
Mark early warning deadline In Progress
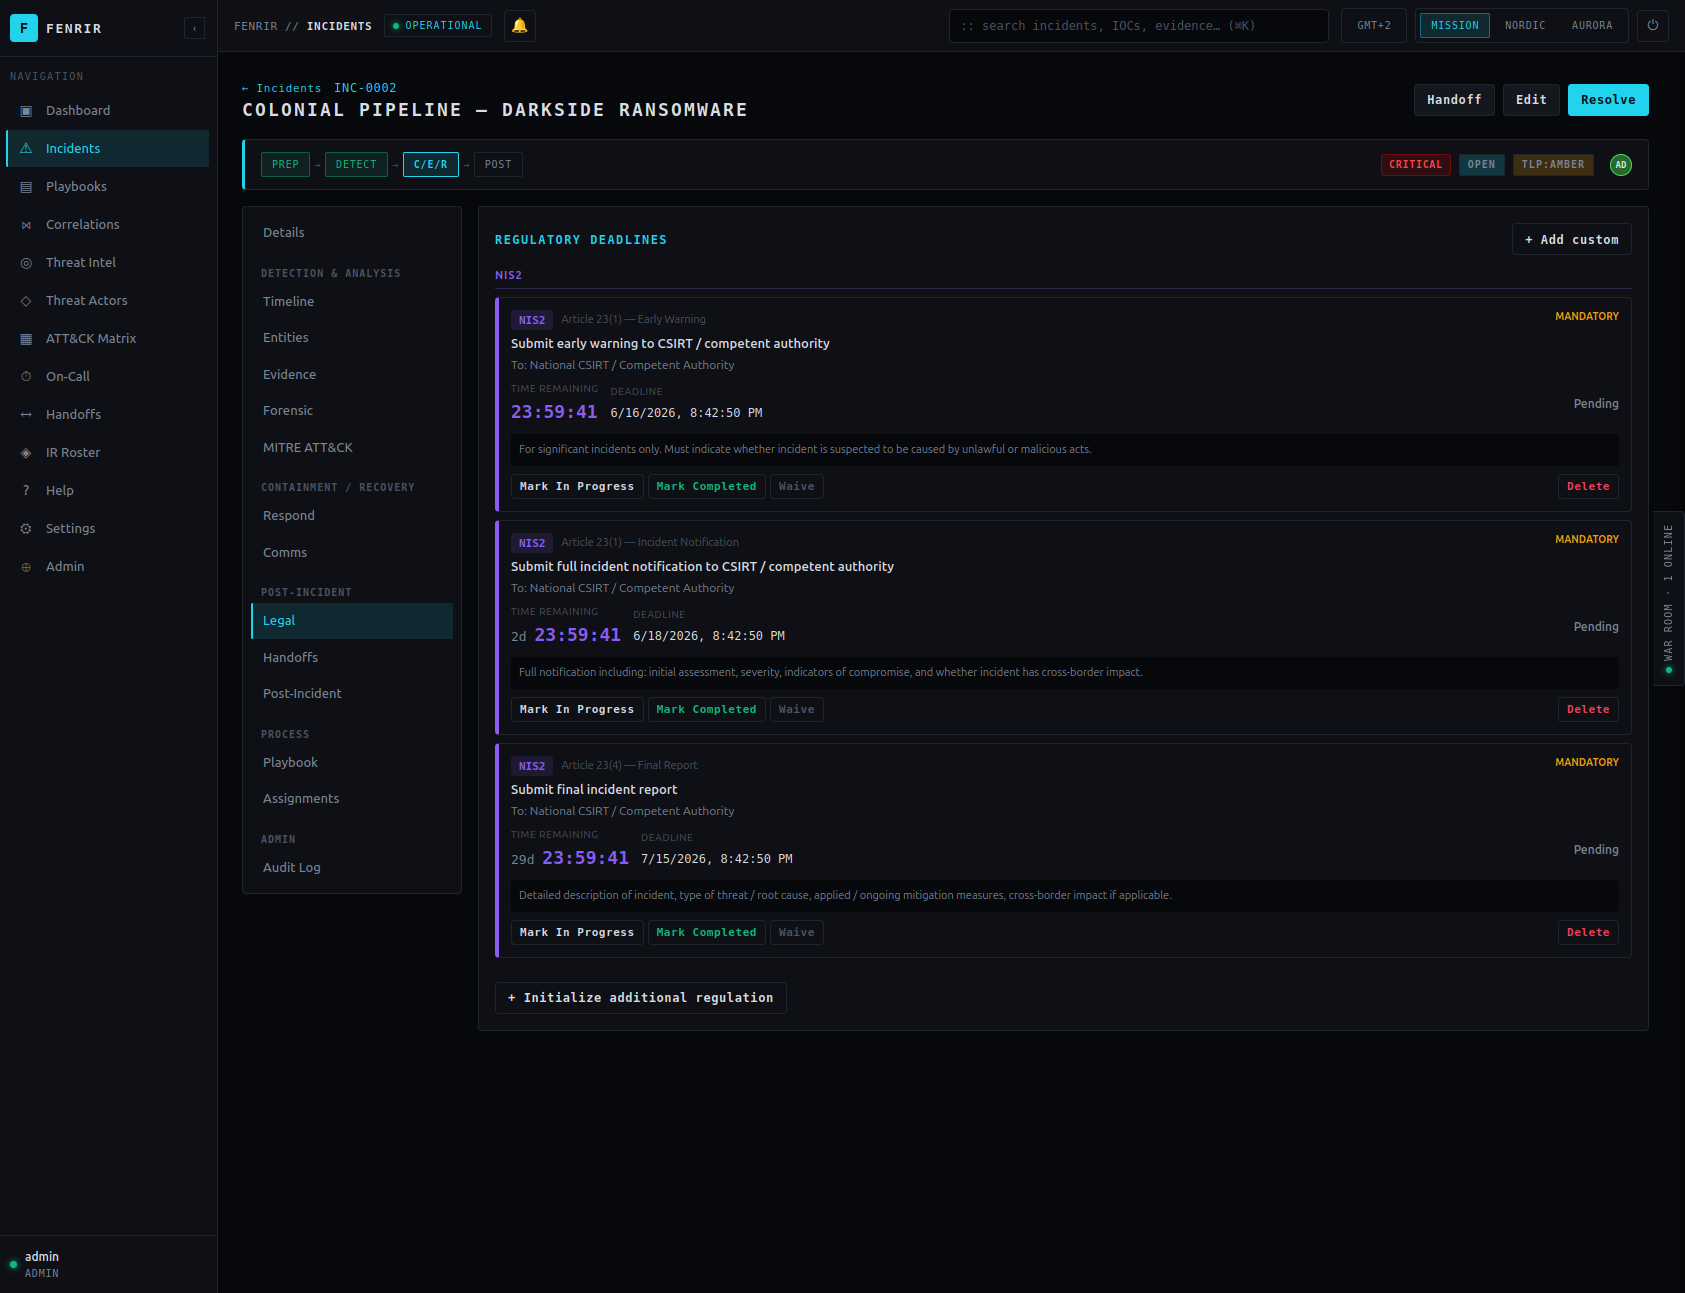coord(577,487)
